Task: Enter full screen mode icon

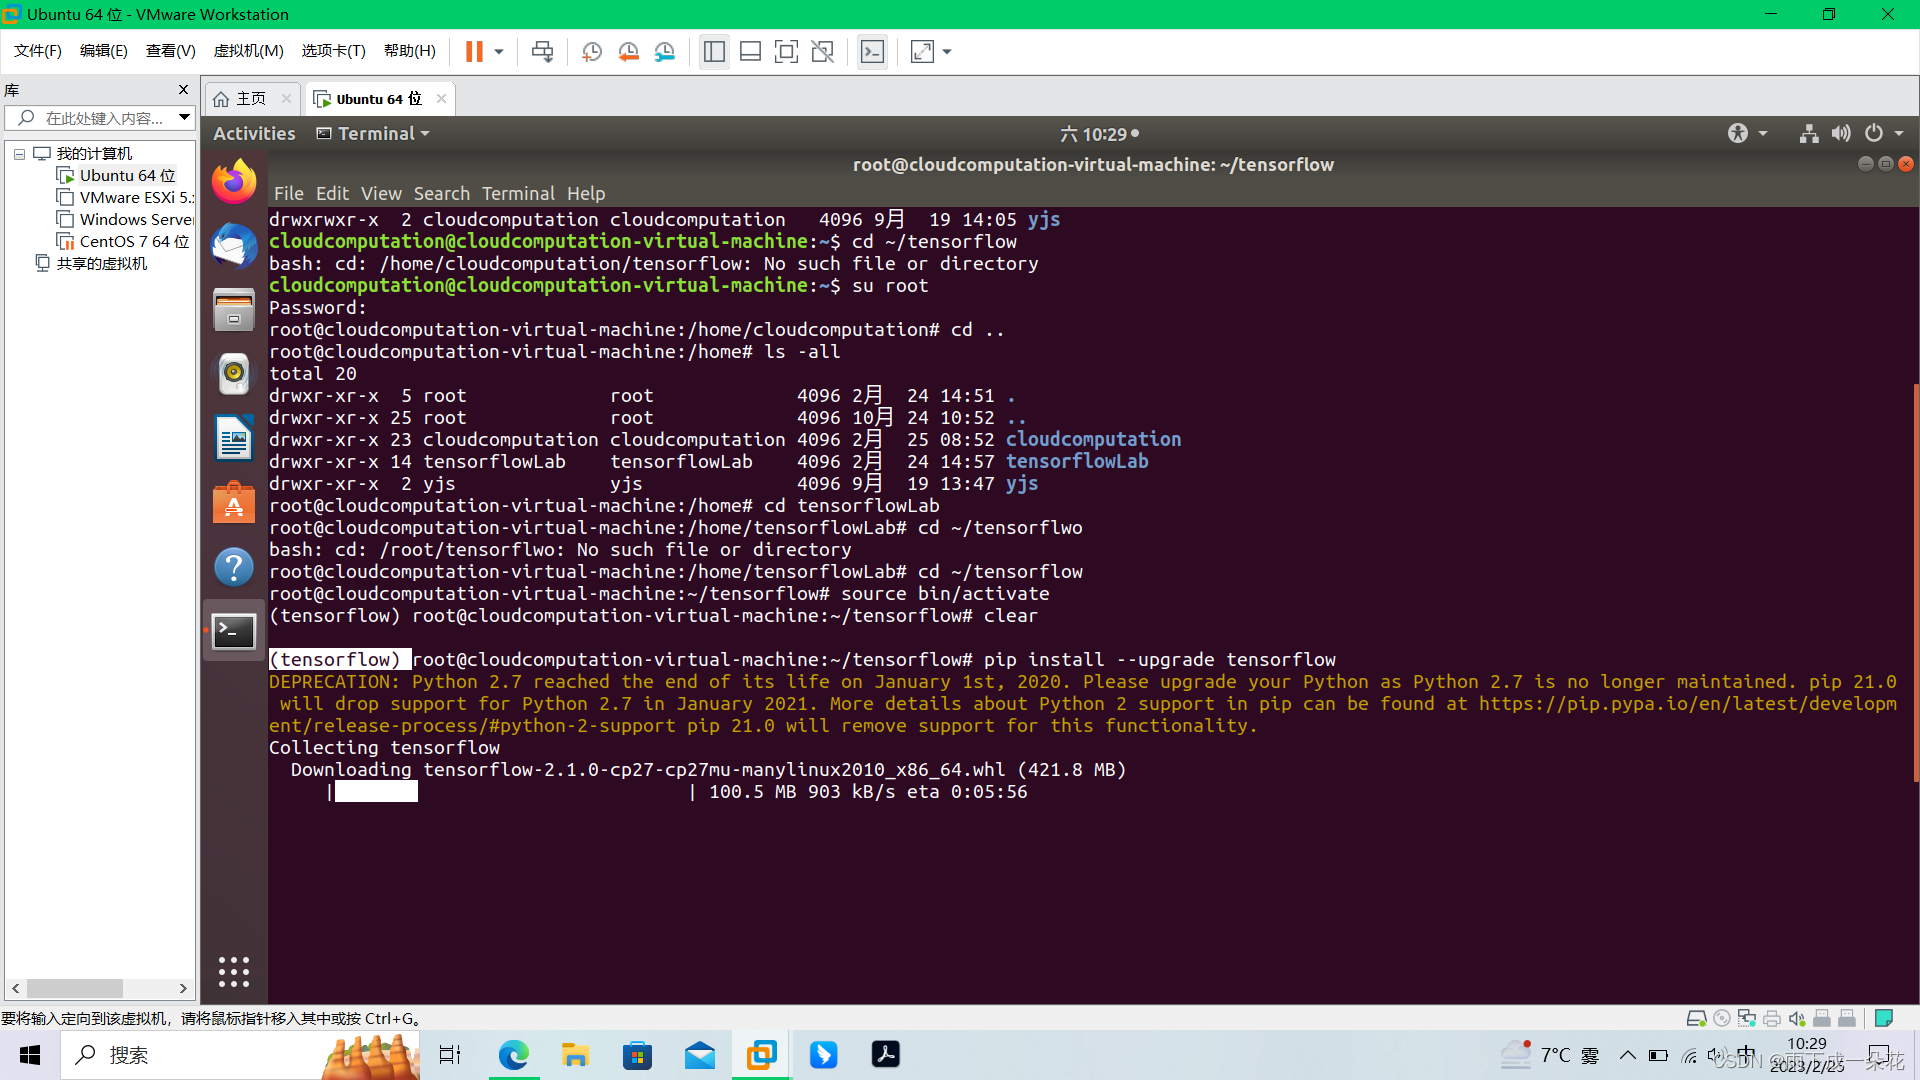Action: pyautogui.click(x=786, y=52)
